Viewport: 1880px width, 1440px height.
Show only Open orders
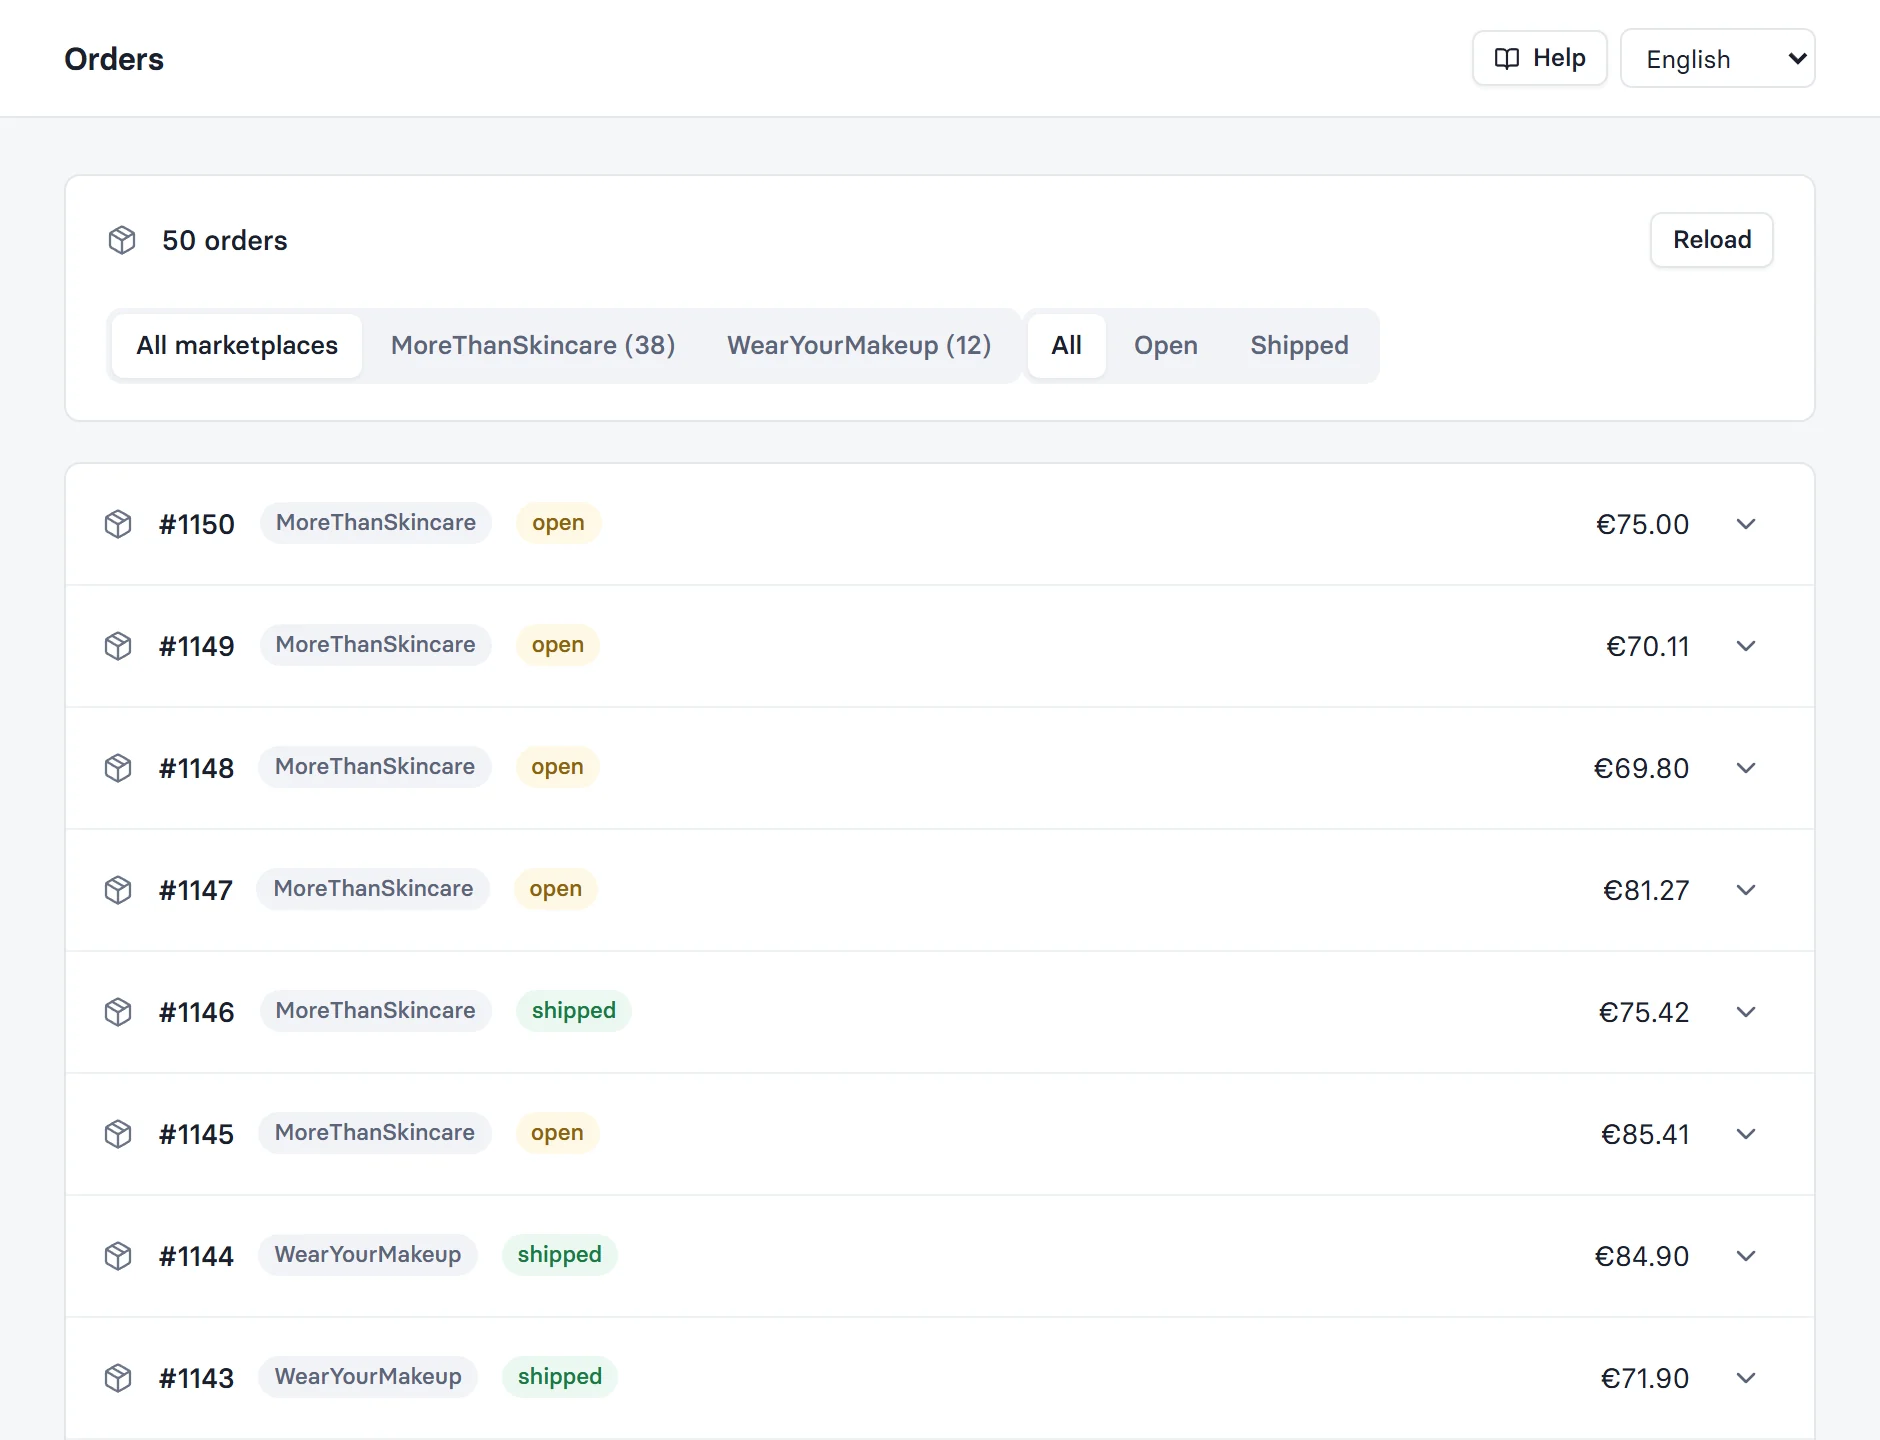click(1165, 345)
